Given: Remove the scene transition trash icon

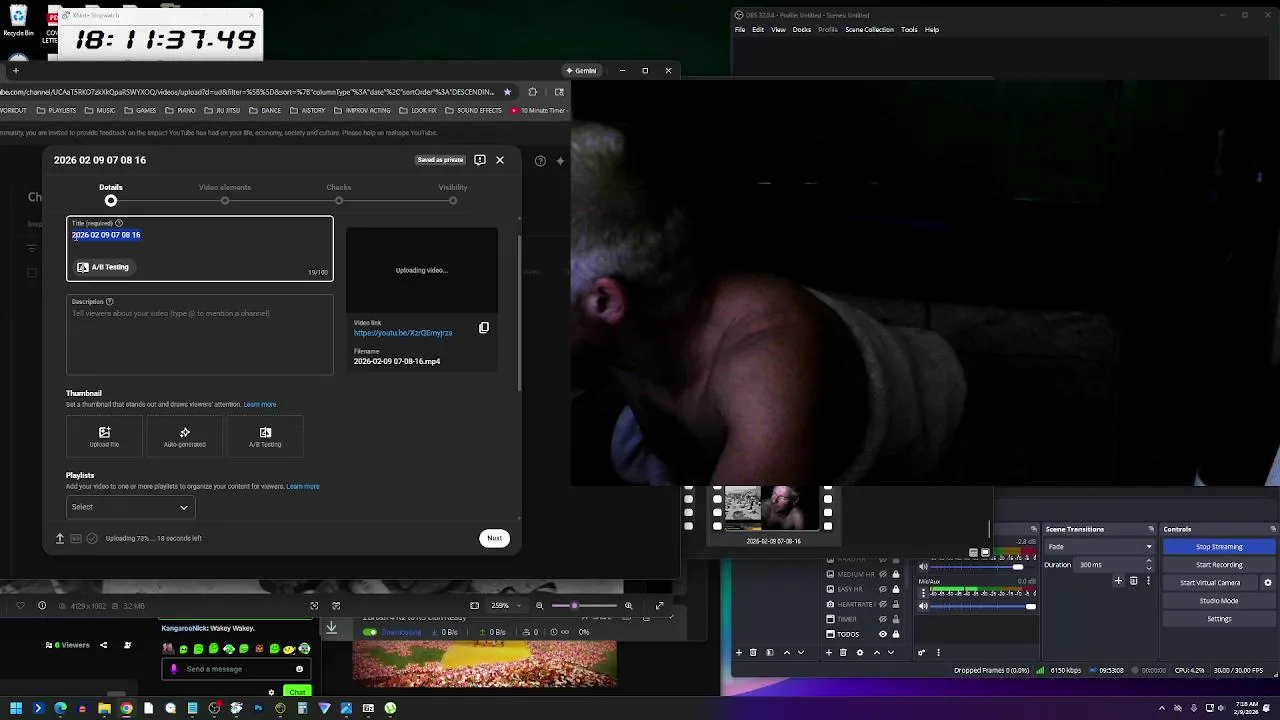Looking at the screenshot, I should click(1133, 581).
